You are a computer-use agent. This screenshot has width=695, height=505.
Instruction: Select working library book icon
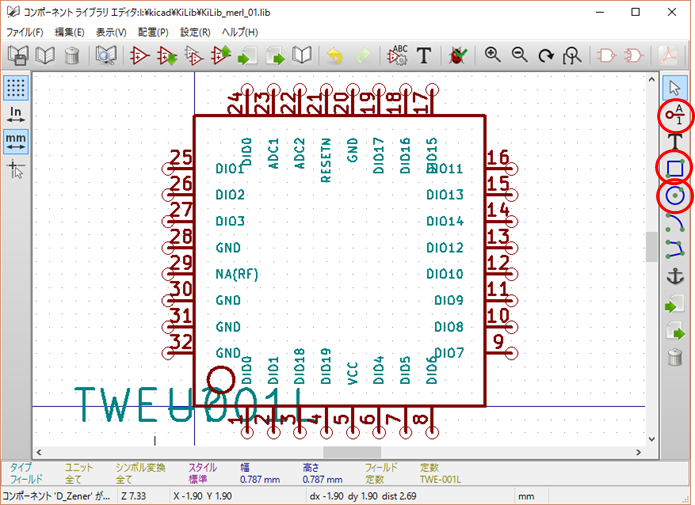pos(45,56)
